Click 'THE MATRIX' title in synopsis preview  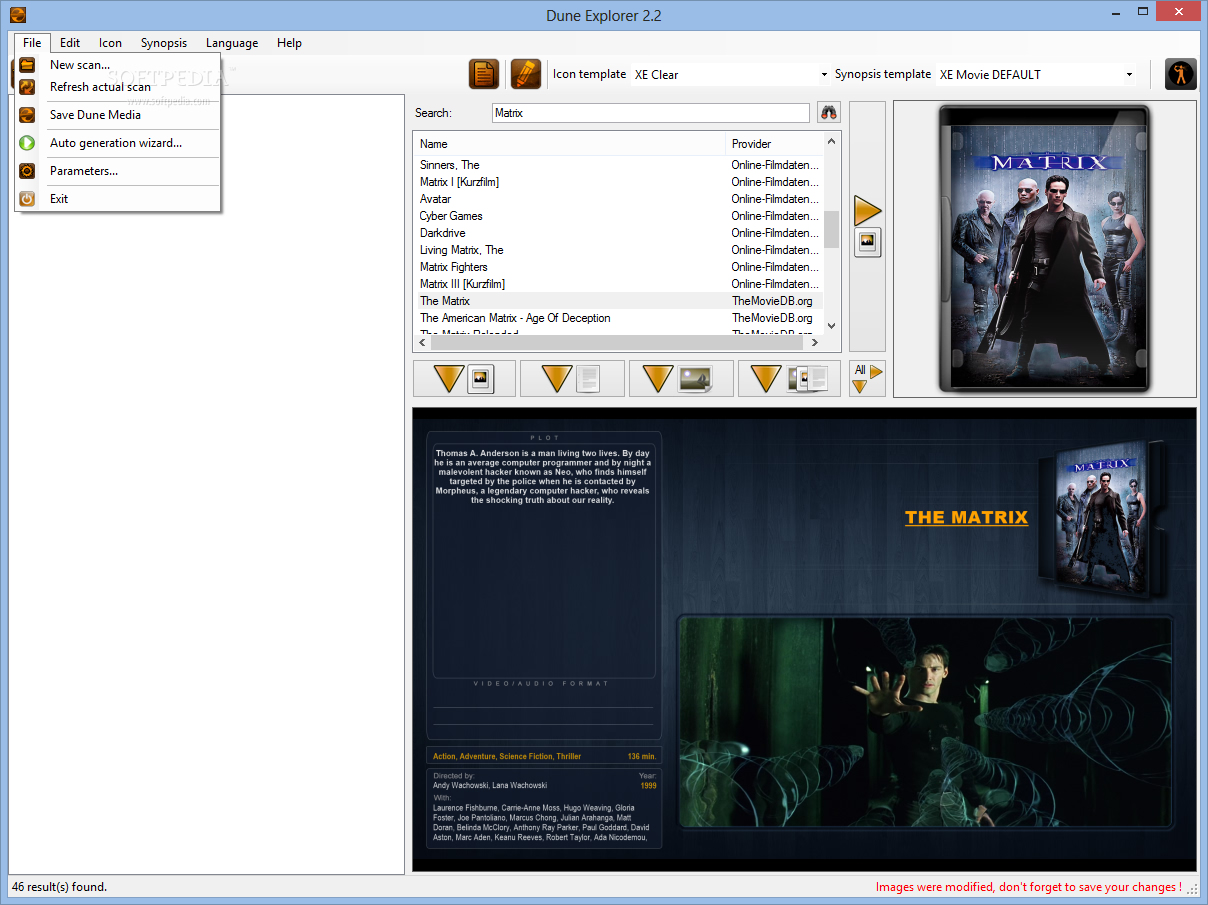coord(966,517)
